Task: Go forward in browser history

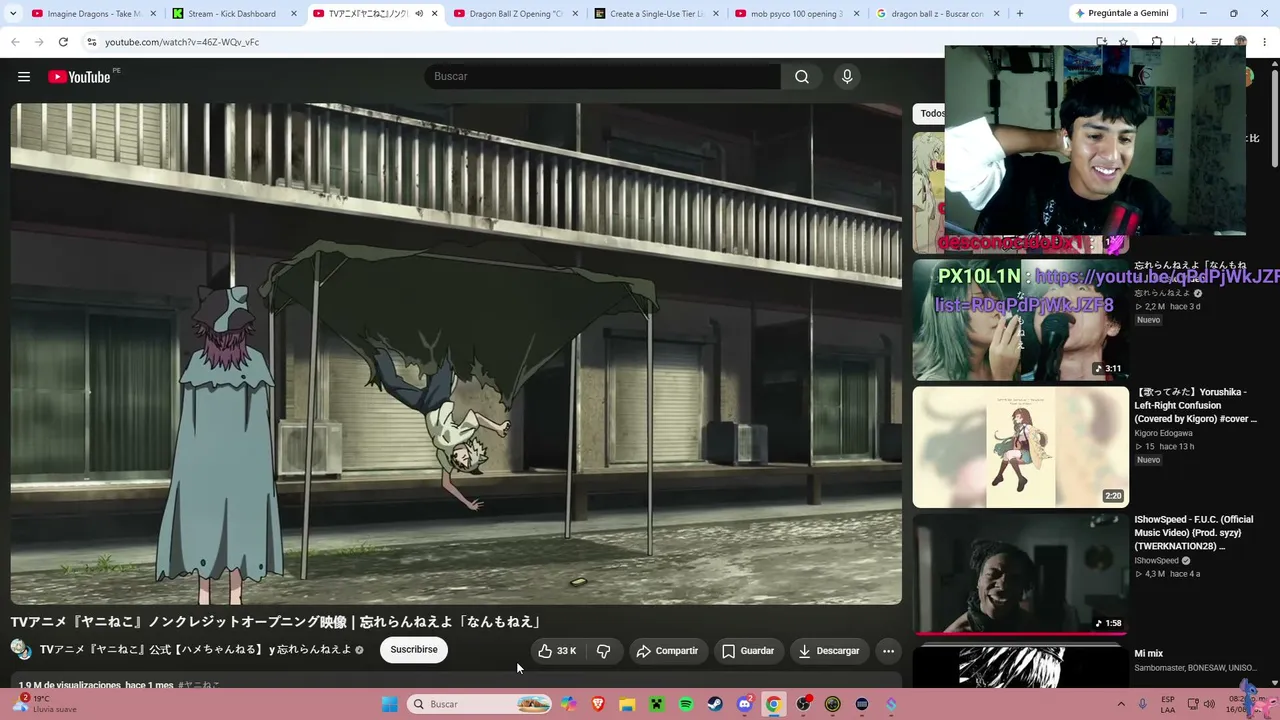Action: (39, 42)
